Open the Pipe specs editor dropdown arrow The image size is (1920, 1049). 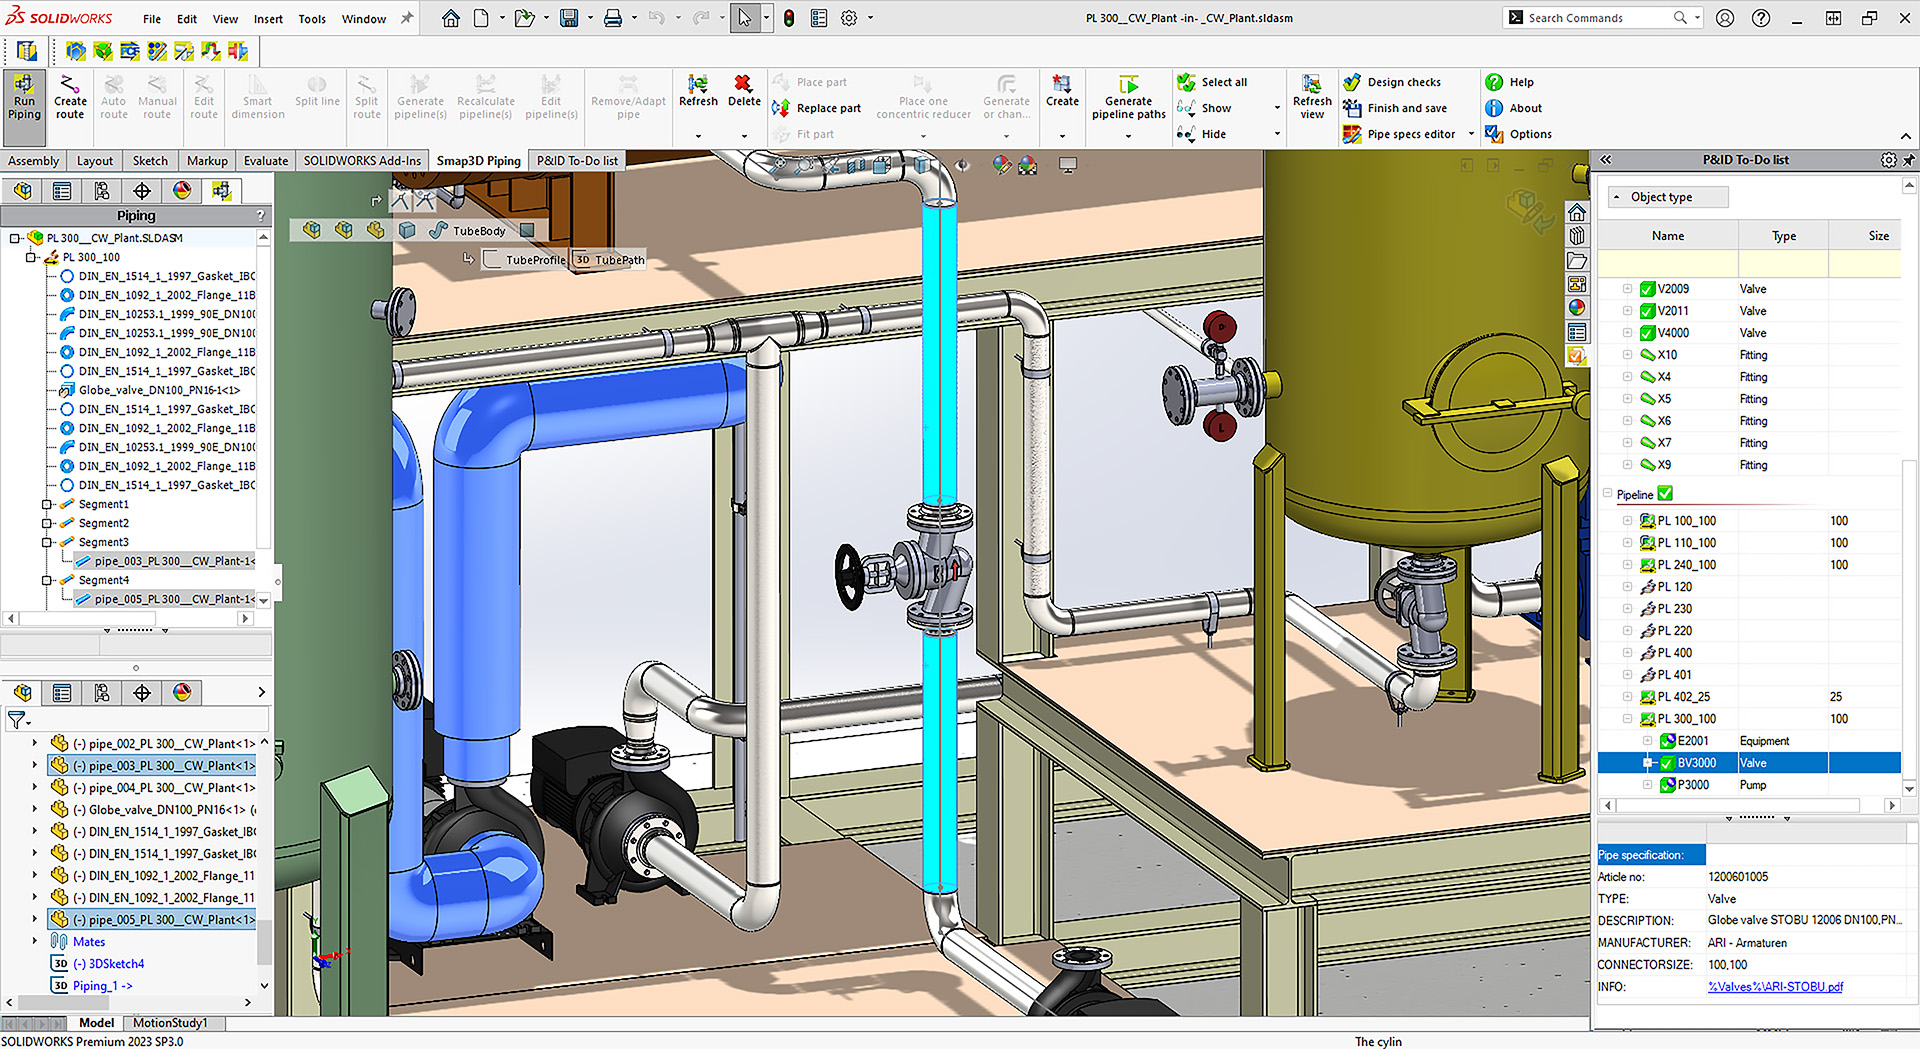1471,134
